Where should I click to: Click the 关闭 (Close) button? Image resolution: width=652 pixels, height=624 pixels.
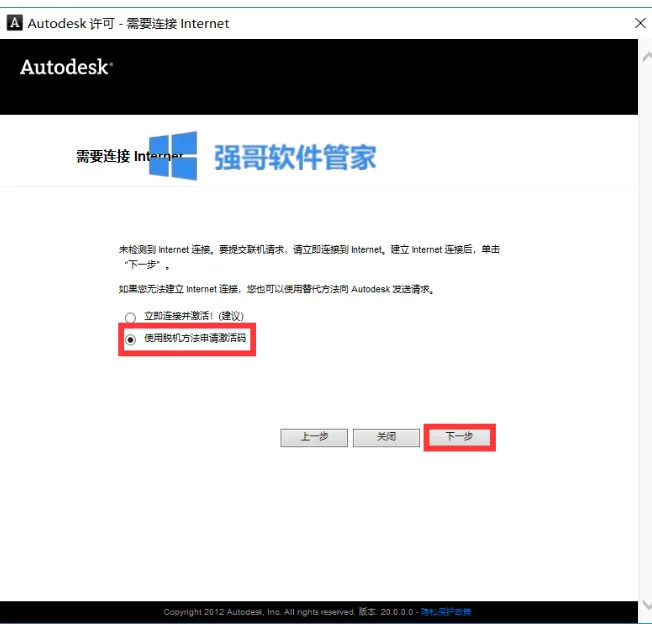pos(386,438)
